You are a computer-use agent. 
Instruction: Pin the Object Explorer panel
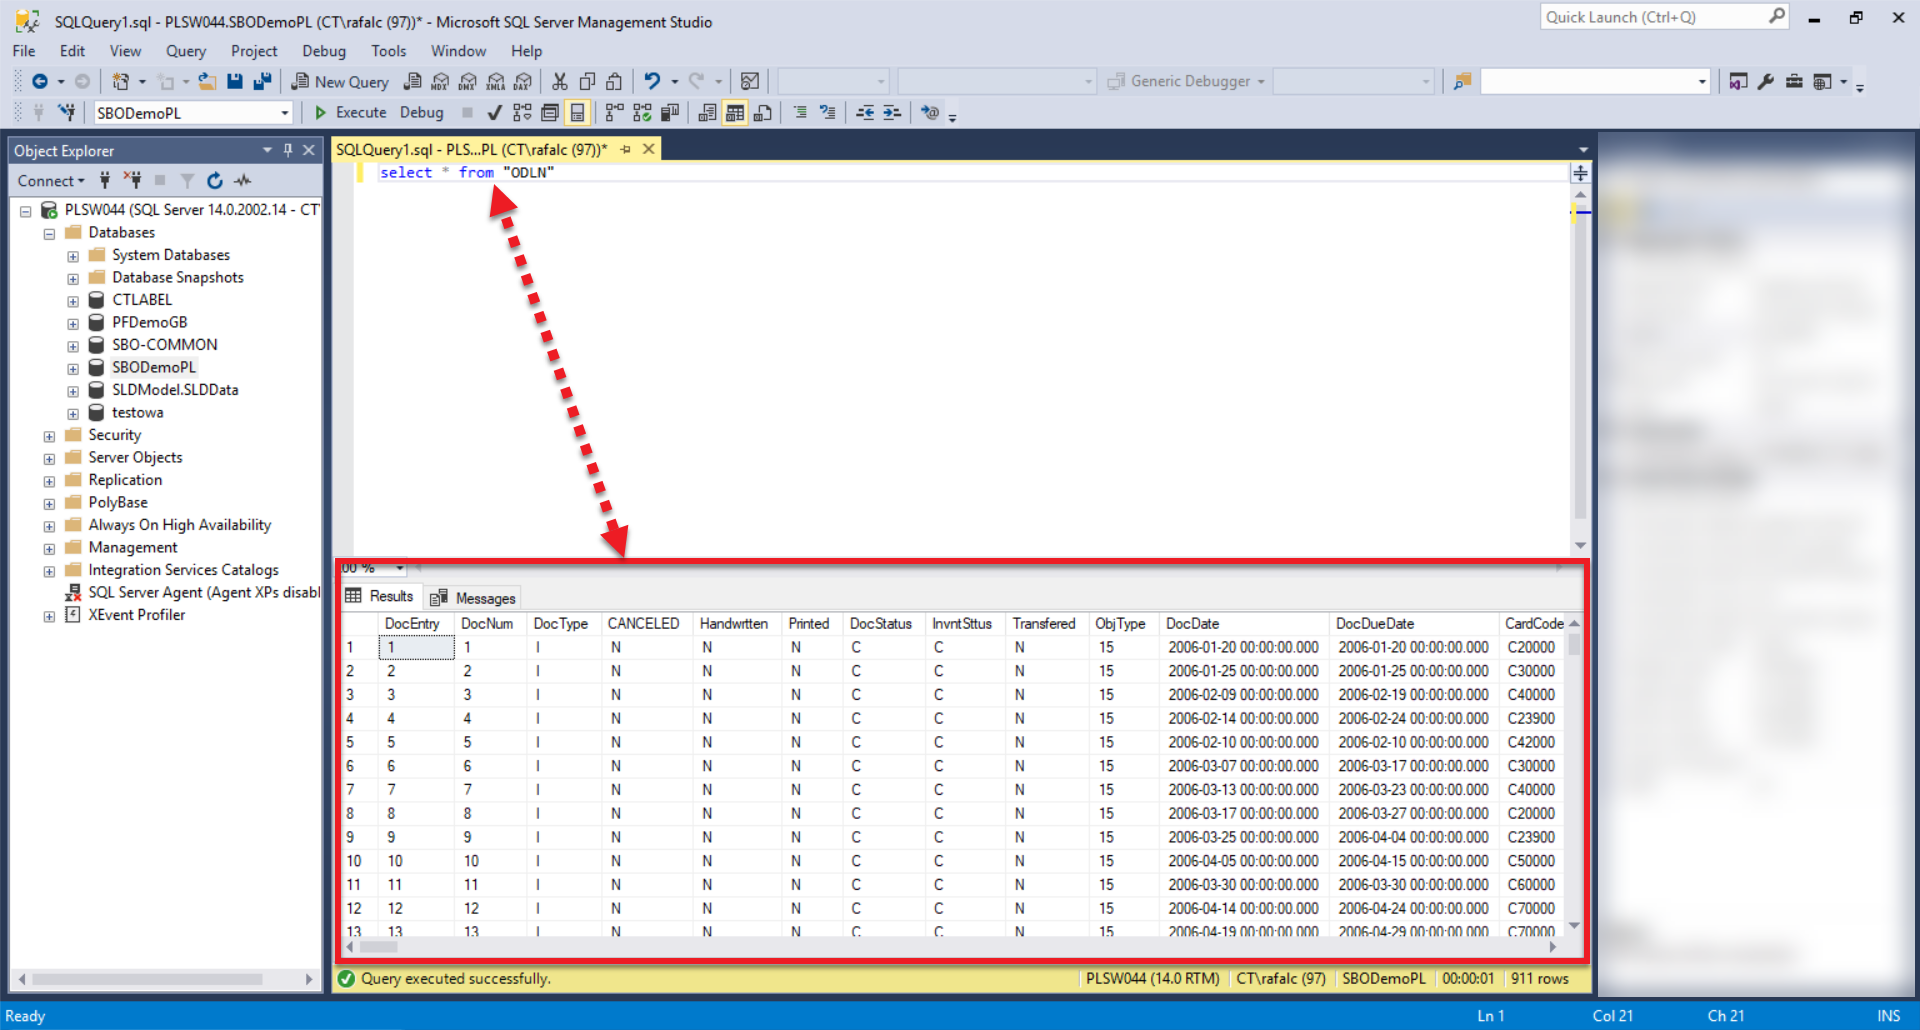pyautogui.click(x=288, y=151)
